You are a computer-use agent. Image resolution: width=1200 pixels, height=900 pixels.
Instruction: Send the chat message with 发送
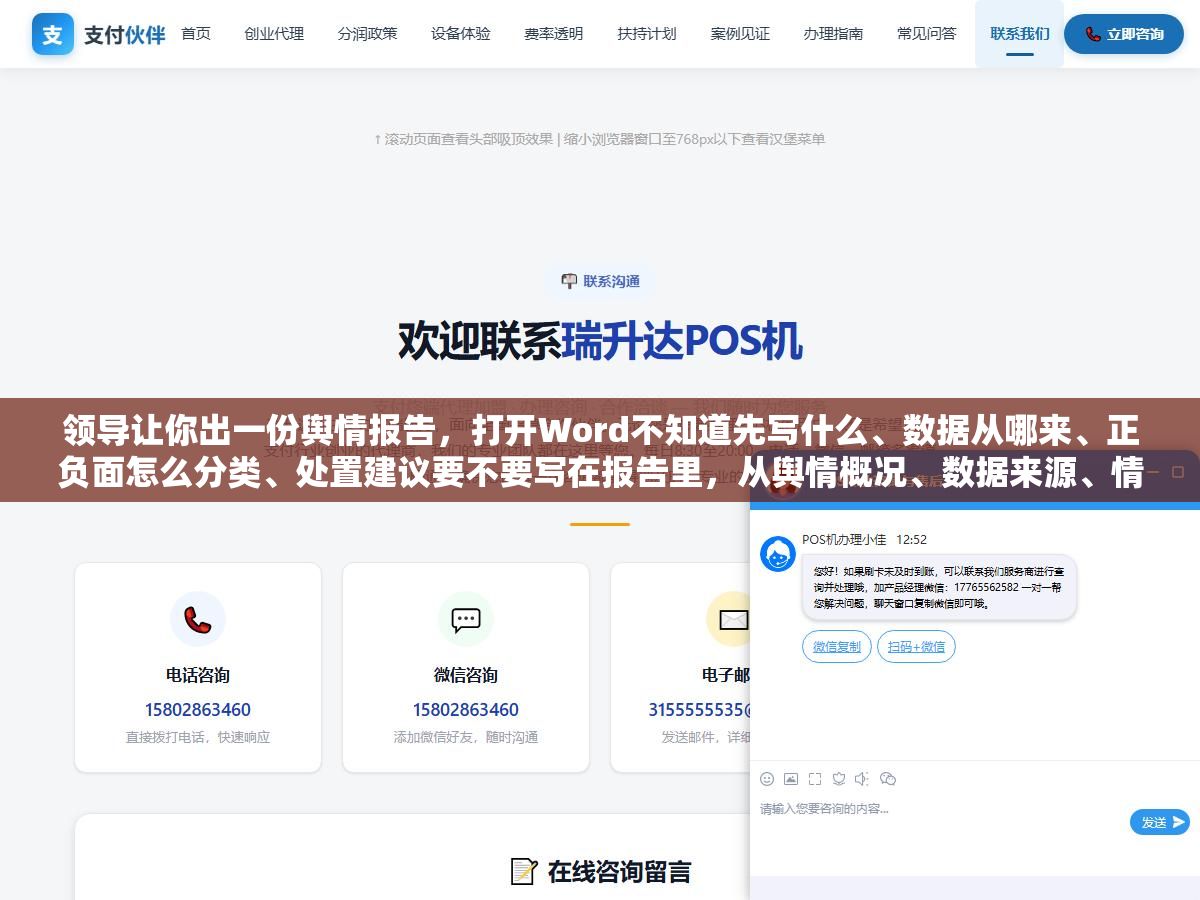[1160, 822]
